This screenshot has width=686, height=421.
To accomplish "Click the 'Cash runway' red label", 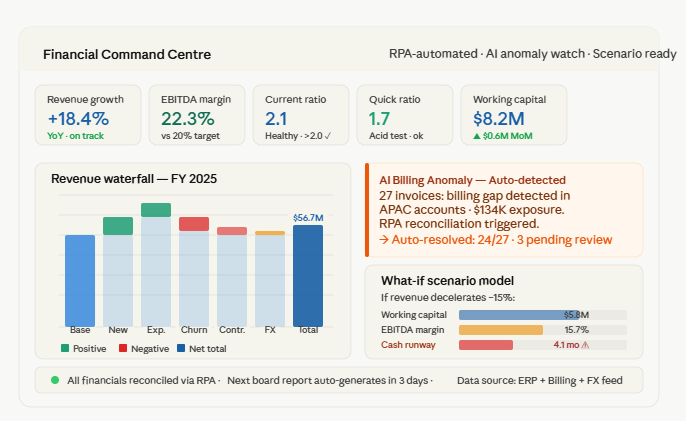I will [x=408, y=345].
